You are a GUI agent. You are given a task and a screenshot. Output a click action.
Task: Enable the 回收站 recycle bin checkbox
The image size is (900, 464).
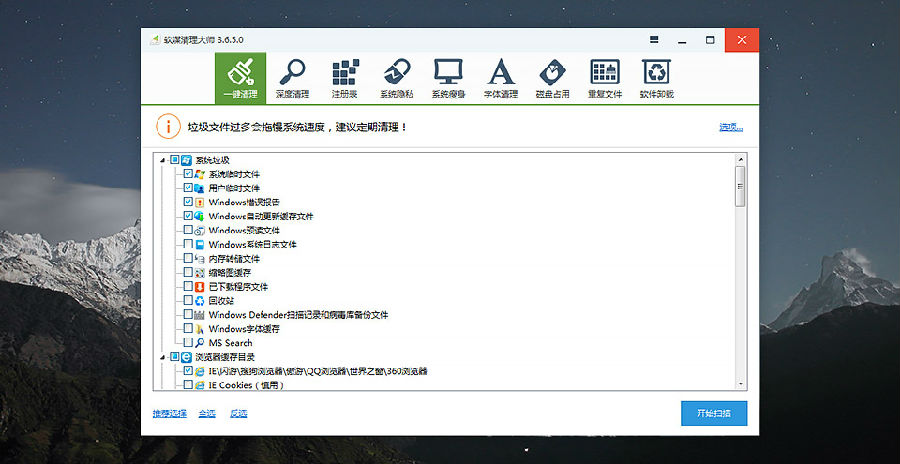pyautogui.click(x=188, y=300)
